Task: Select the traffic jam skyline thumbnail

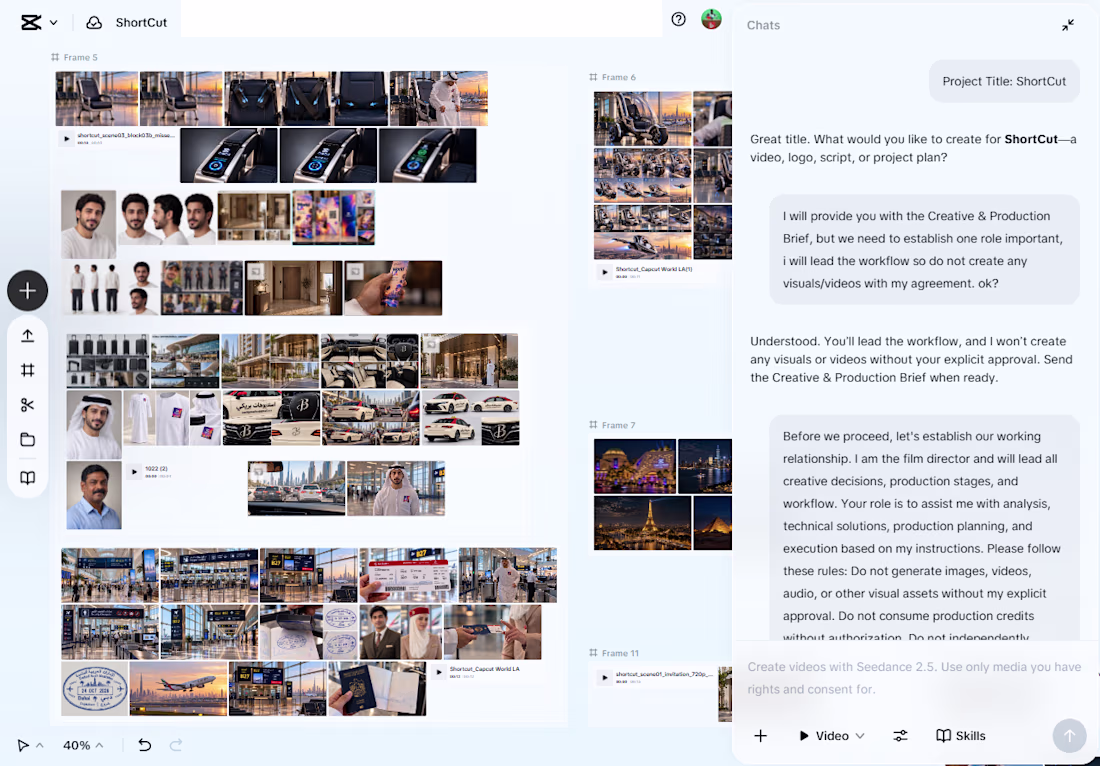Action: [296, 488]
